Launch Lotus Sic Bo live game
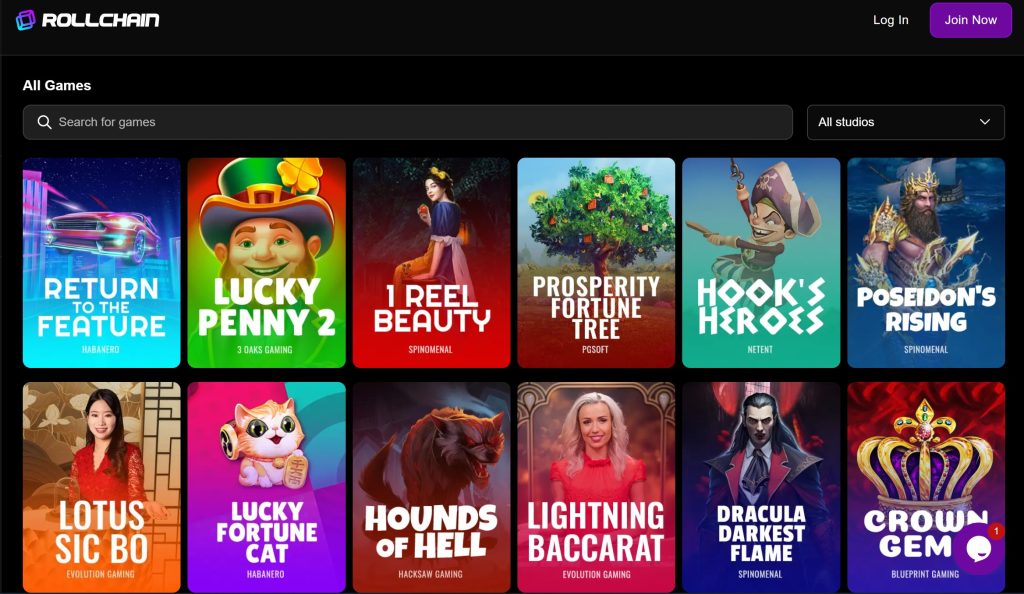 (x=101, y=487)
